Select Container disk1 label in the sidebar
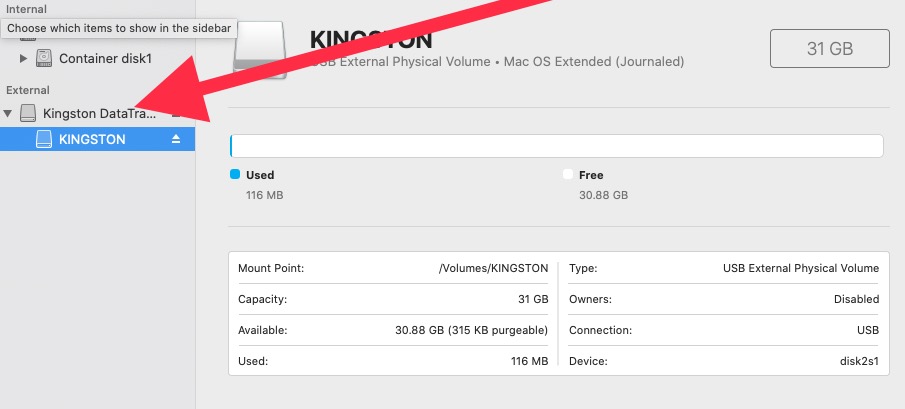The height and width of the screenshot is (409, 905). pyautogui.click(x=106, y=58)
